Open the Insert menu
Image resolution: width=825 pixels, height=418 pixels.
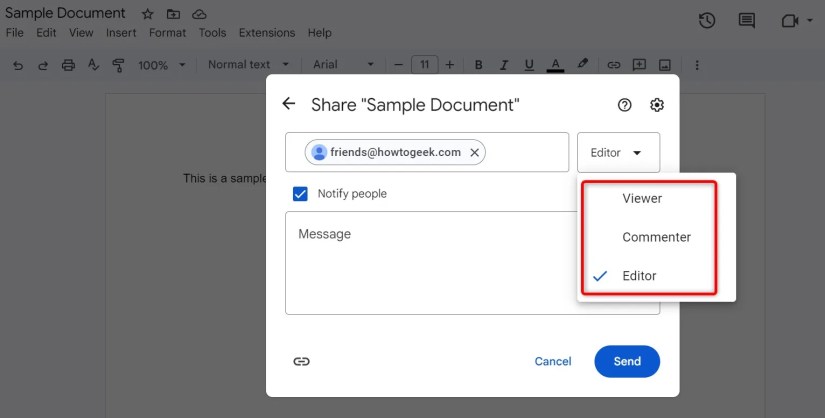(121, 33)
